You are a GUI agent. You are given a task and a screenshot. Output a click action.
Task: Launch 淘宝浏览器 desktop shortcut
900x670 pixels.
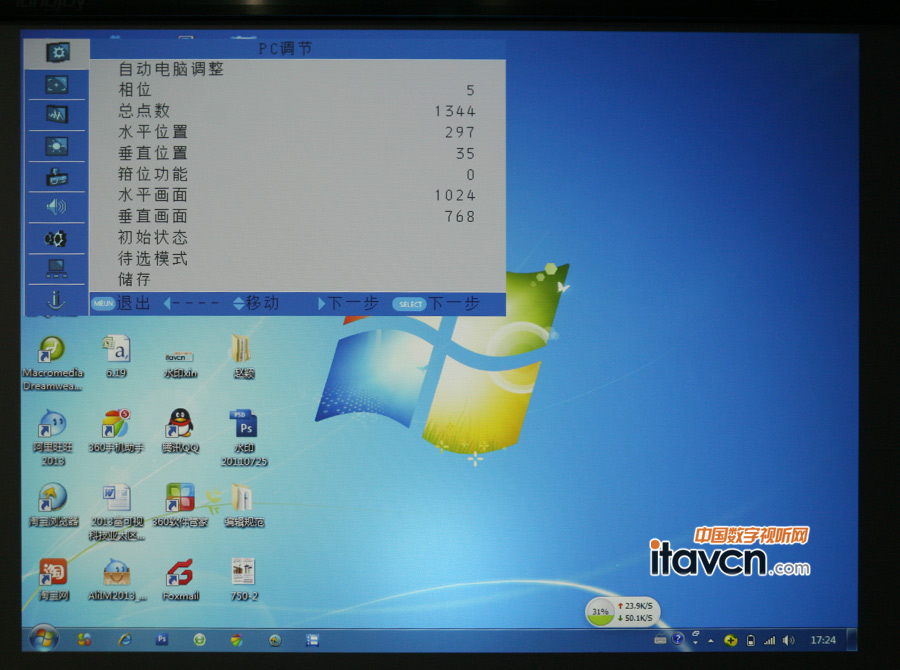pos(53,505)
